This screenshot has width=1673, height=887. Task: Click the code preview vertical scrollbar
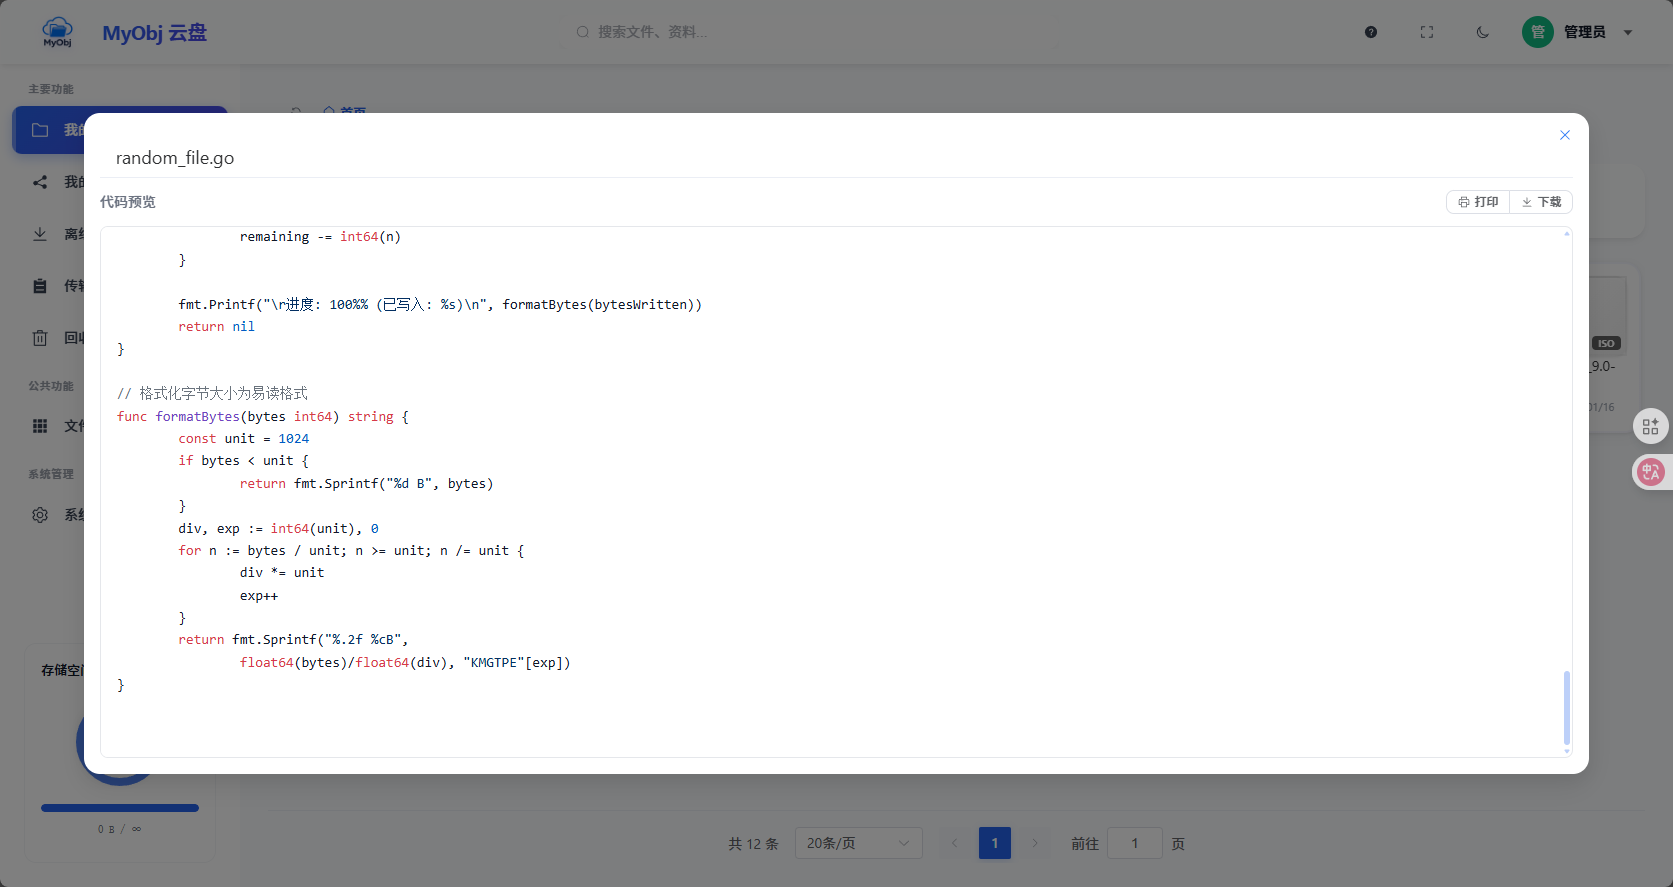pos(1566,708)
